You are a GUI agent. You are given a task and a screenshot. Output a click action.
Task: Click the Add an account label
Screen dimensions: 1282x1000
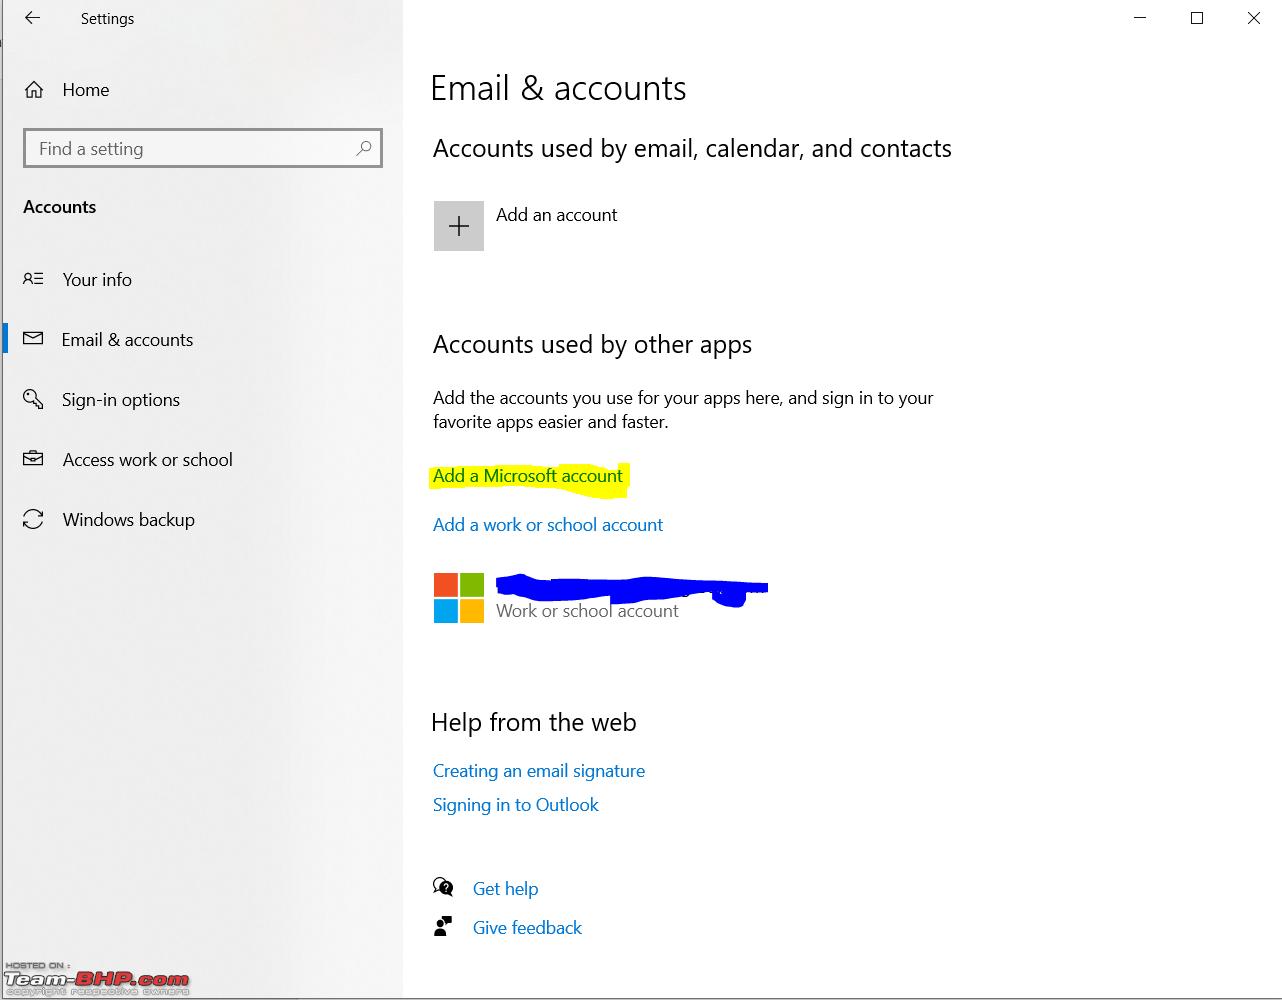557,215
